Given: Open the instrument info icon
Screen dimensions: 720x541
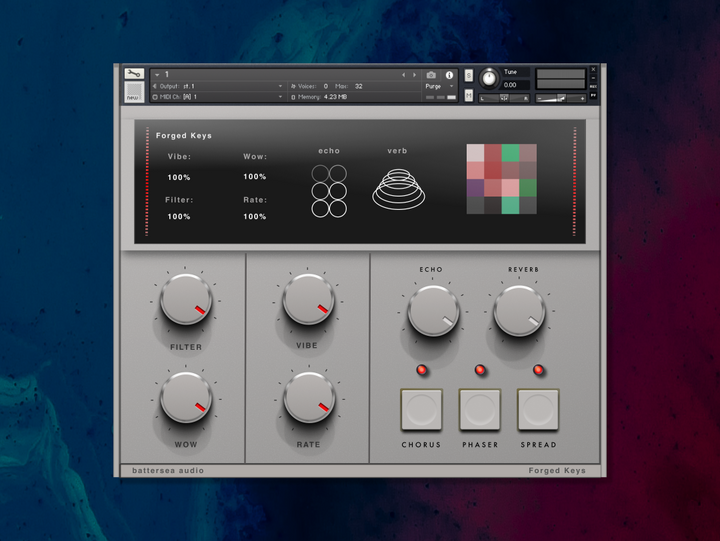Looking at the screenshot, I should [x=449, y=75].
